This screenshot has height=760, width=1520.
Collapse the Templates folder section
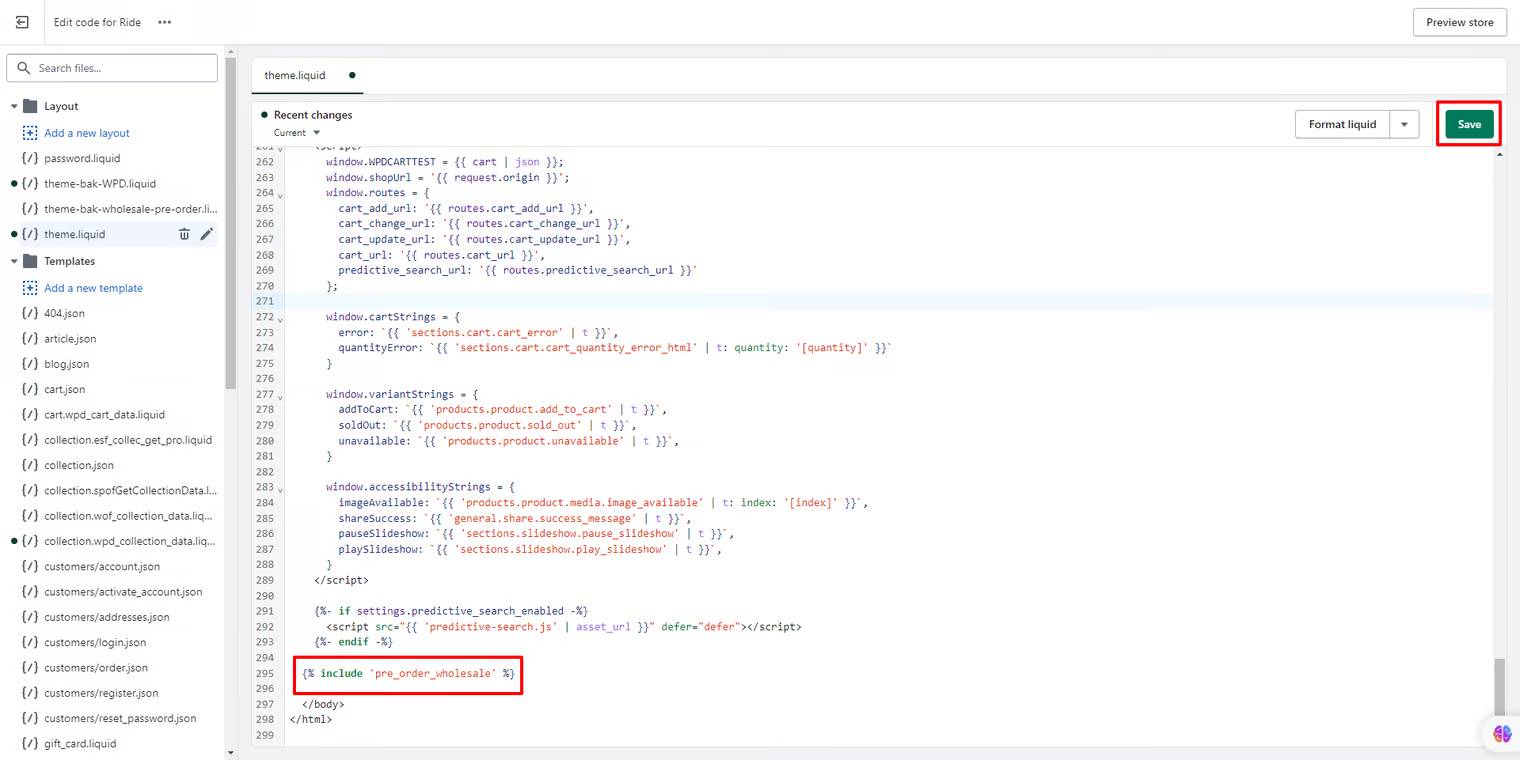click(14, 261)
